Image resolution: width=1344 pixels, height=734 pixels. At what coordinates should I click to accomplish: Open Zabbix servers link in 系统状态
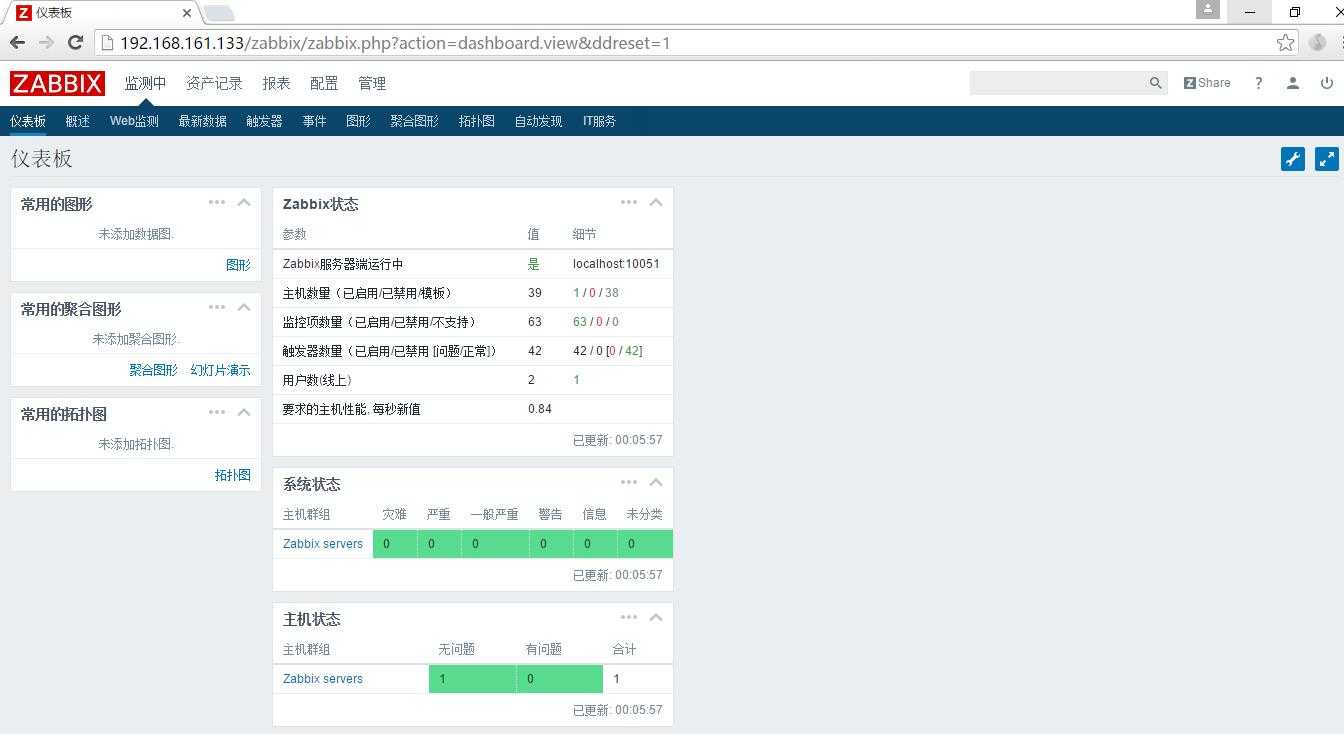click(x=323, y=544)
